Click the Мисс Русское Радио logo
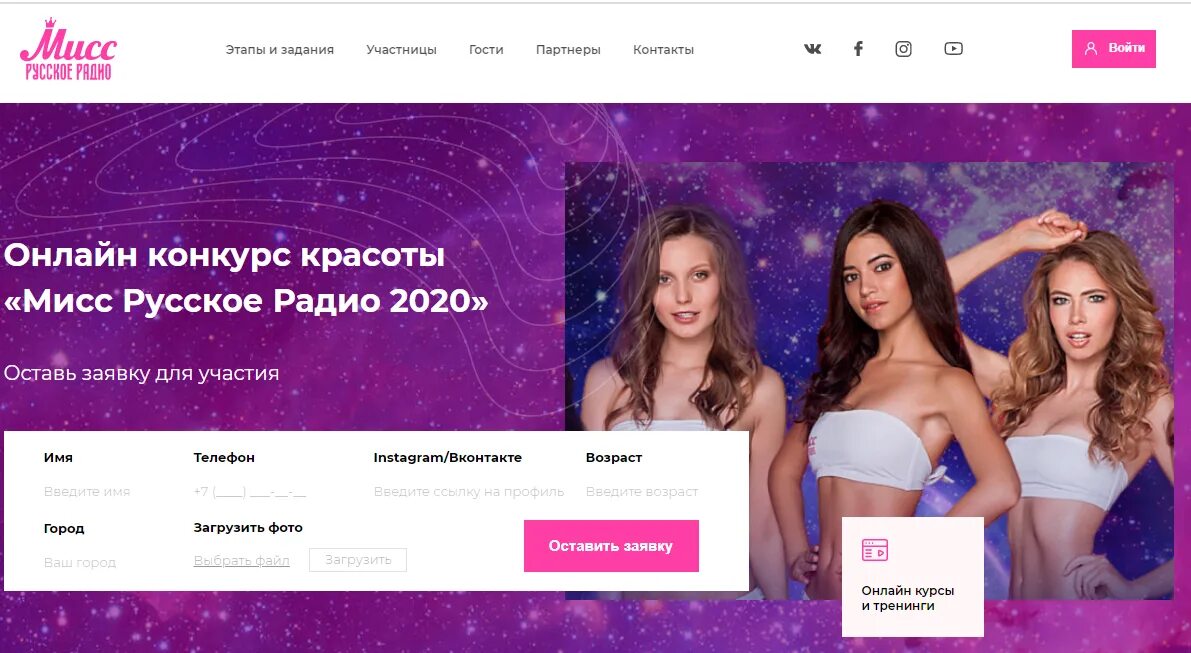Screen dimensions: 1191x653 click(68, 49)
